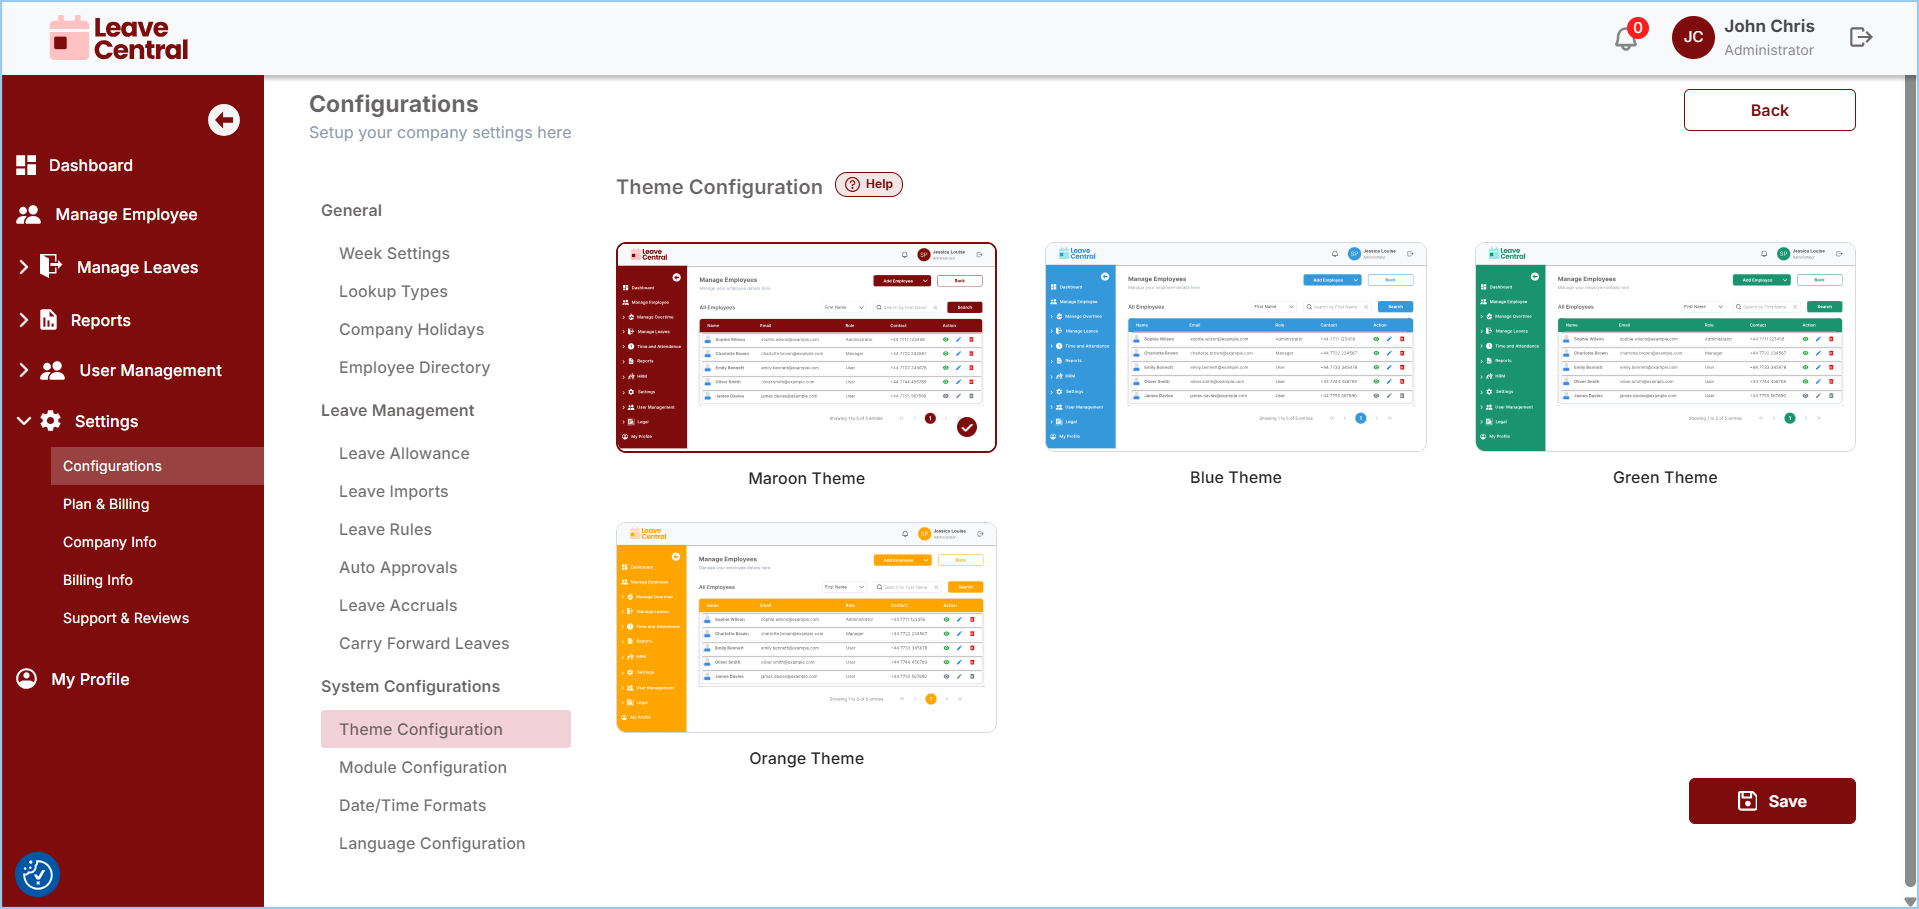Click the selected Maroon Theme thumbnail
The height and width of the screenshot is (909, 1919).
[x=806, y=347]
